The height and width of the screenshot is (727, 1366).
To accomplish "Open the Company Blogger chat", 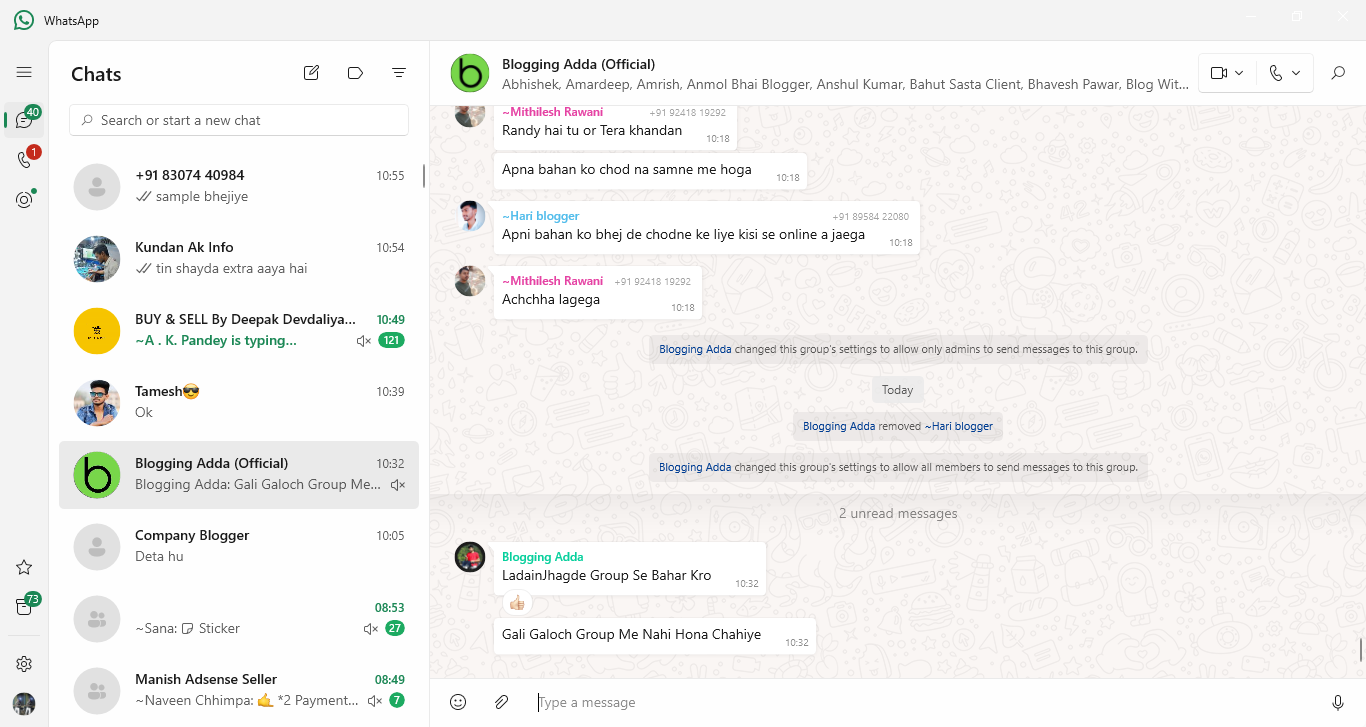I will (x=239, y=546).
